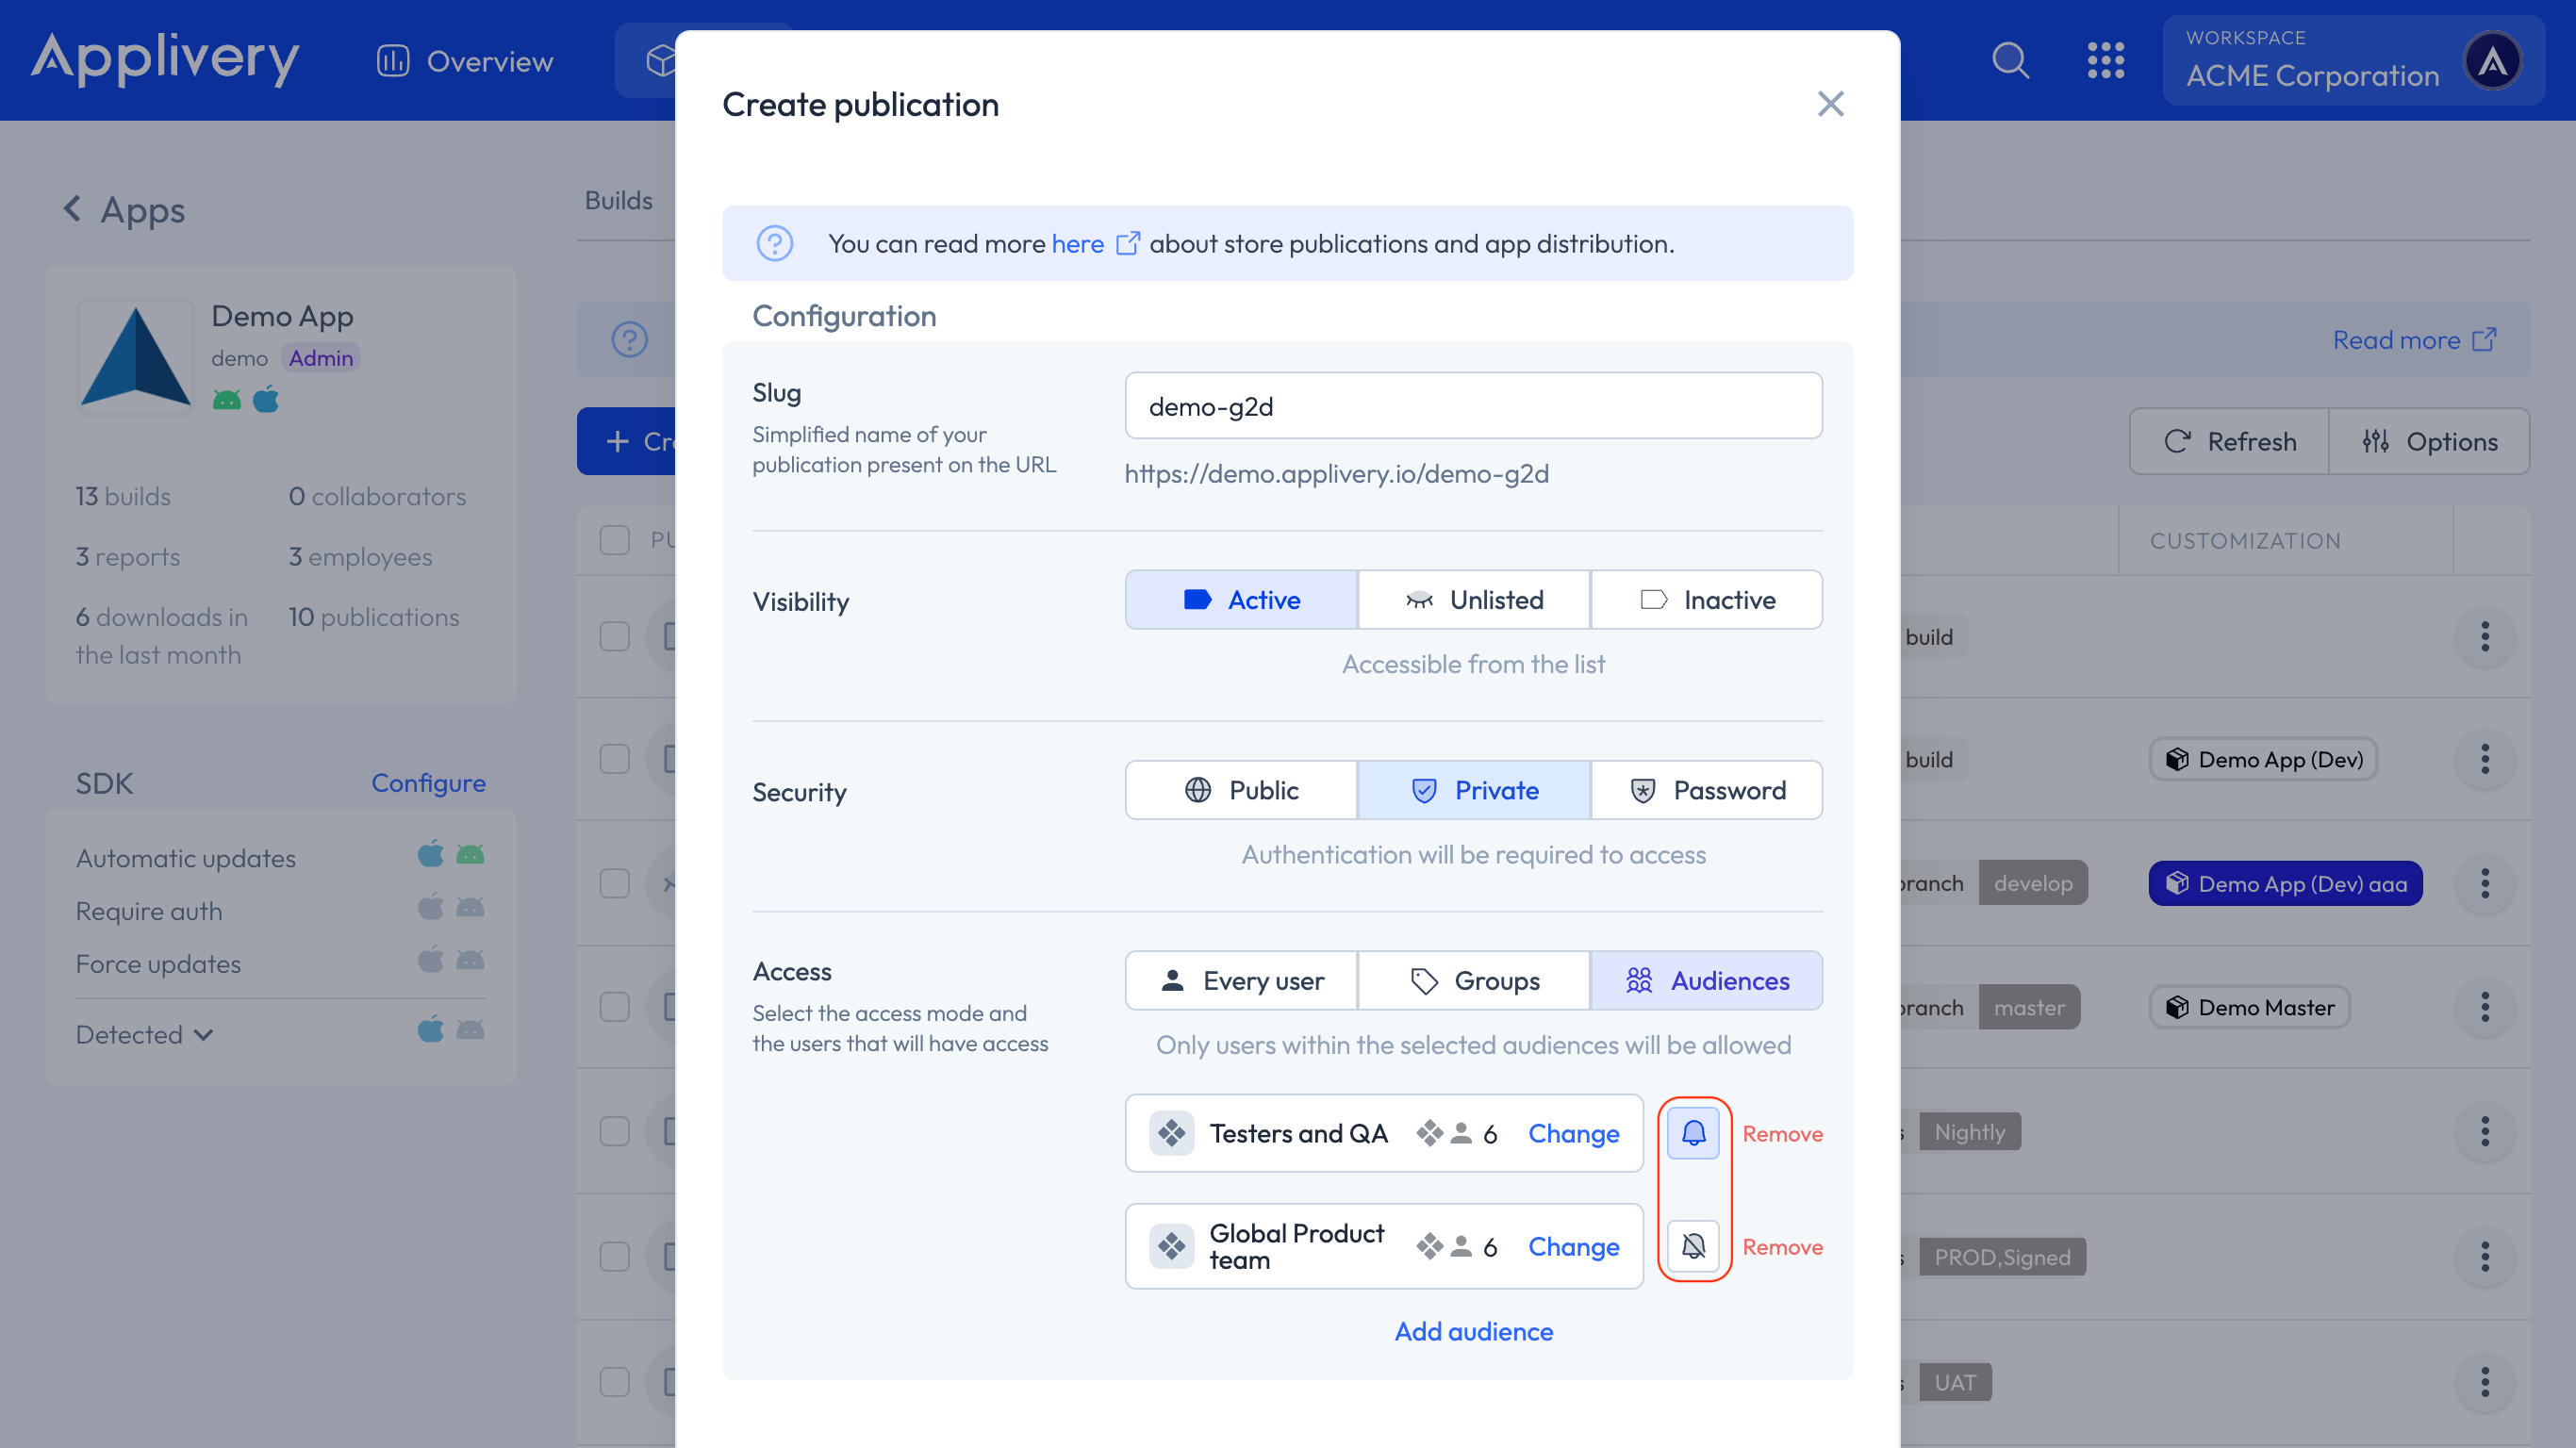
Task: Go back using the Apps chevron
Action: click(72, 208)
